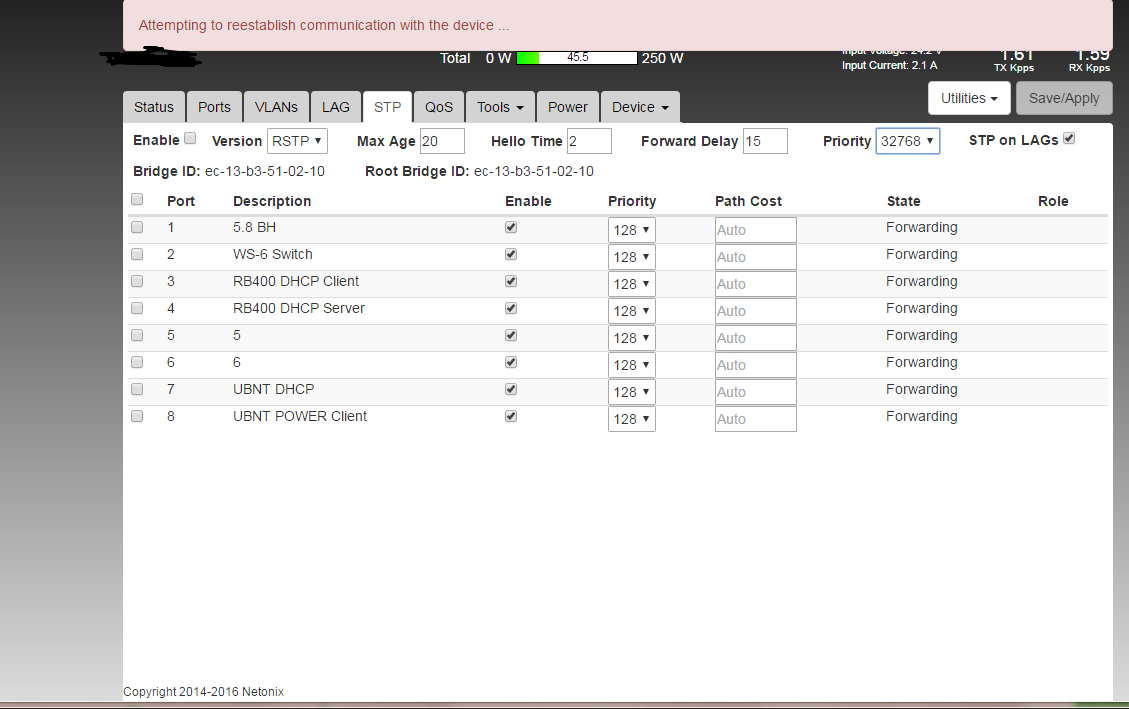Open the Status tab
The image size is (1129, 709).
click(154, 107)
